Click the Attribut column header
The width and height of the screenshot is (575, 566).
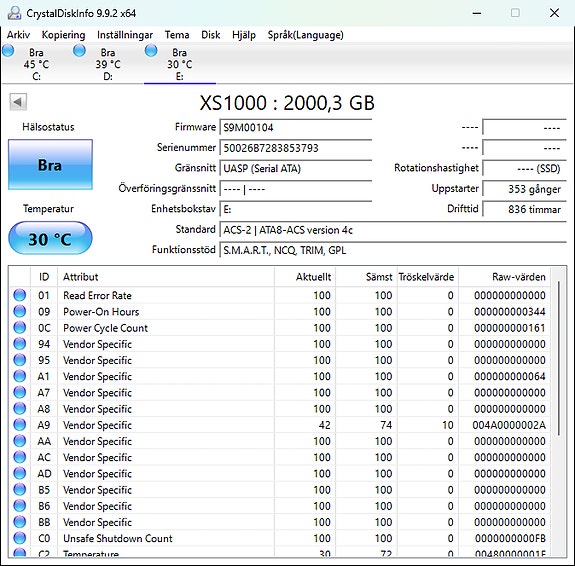(166, 277)
